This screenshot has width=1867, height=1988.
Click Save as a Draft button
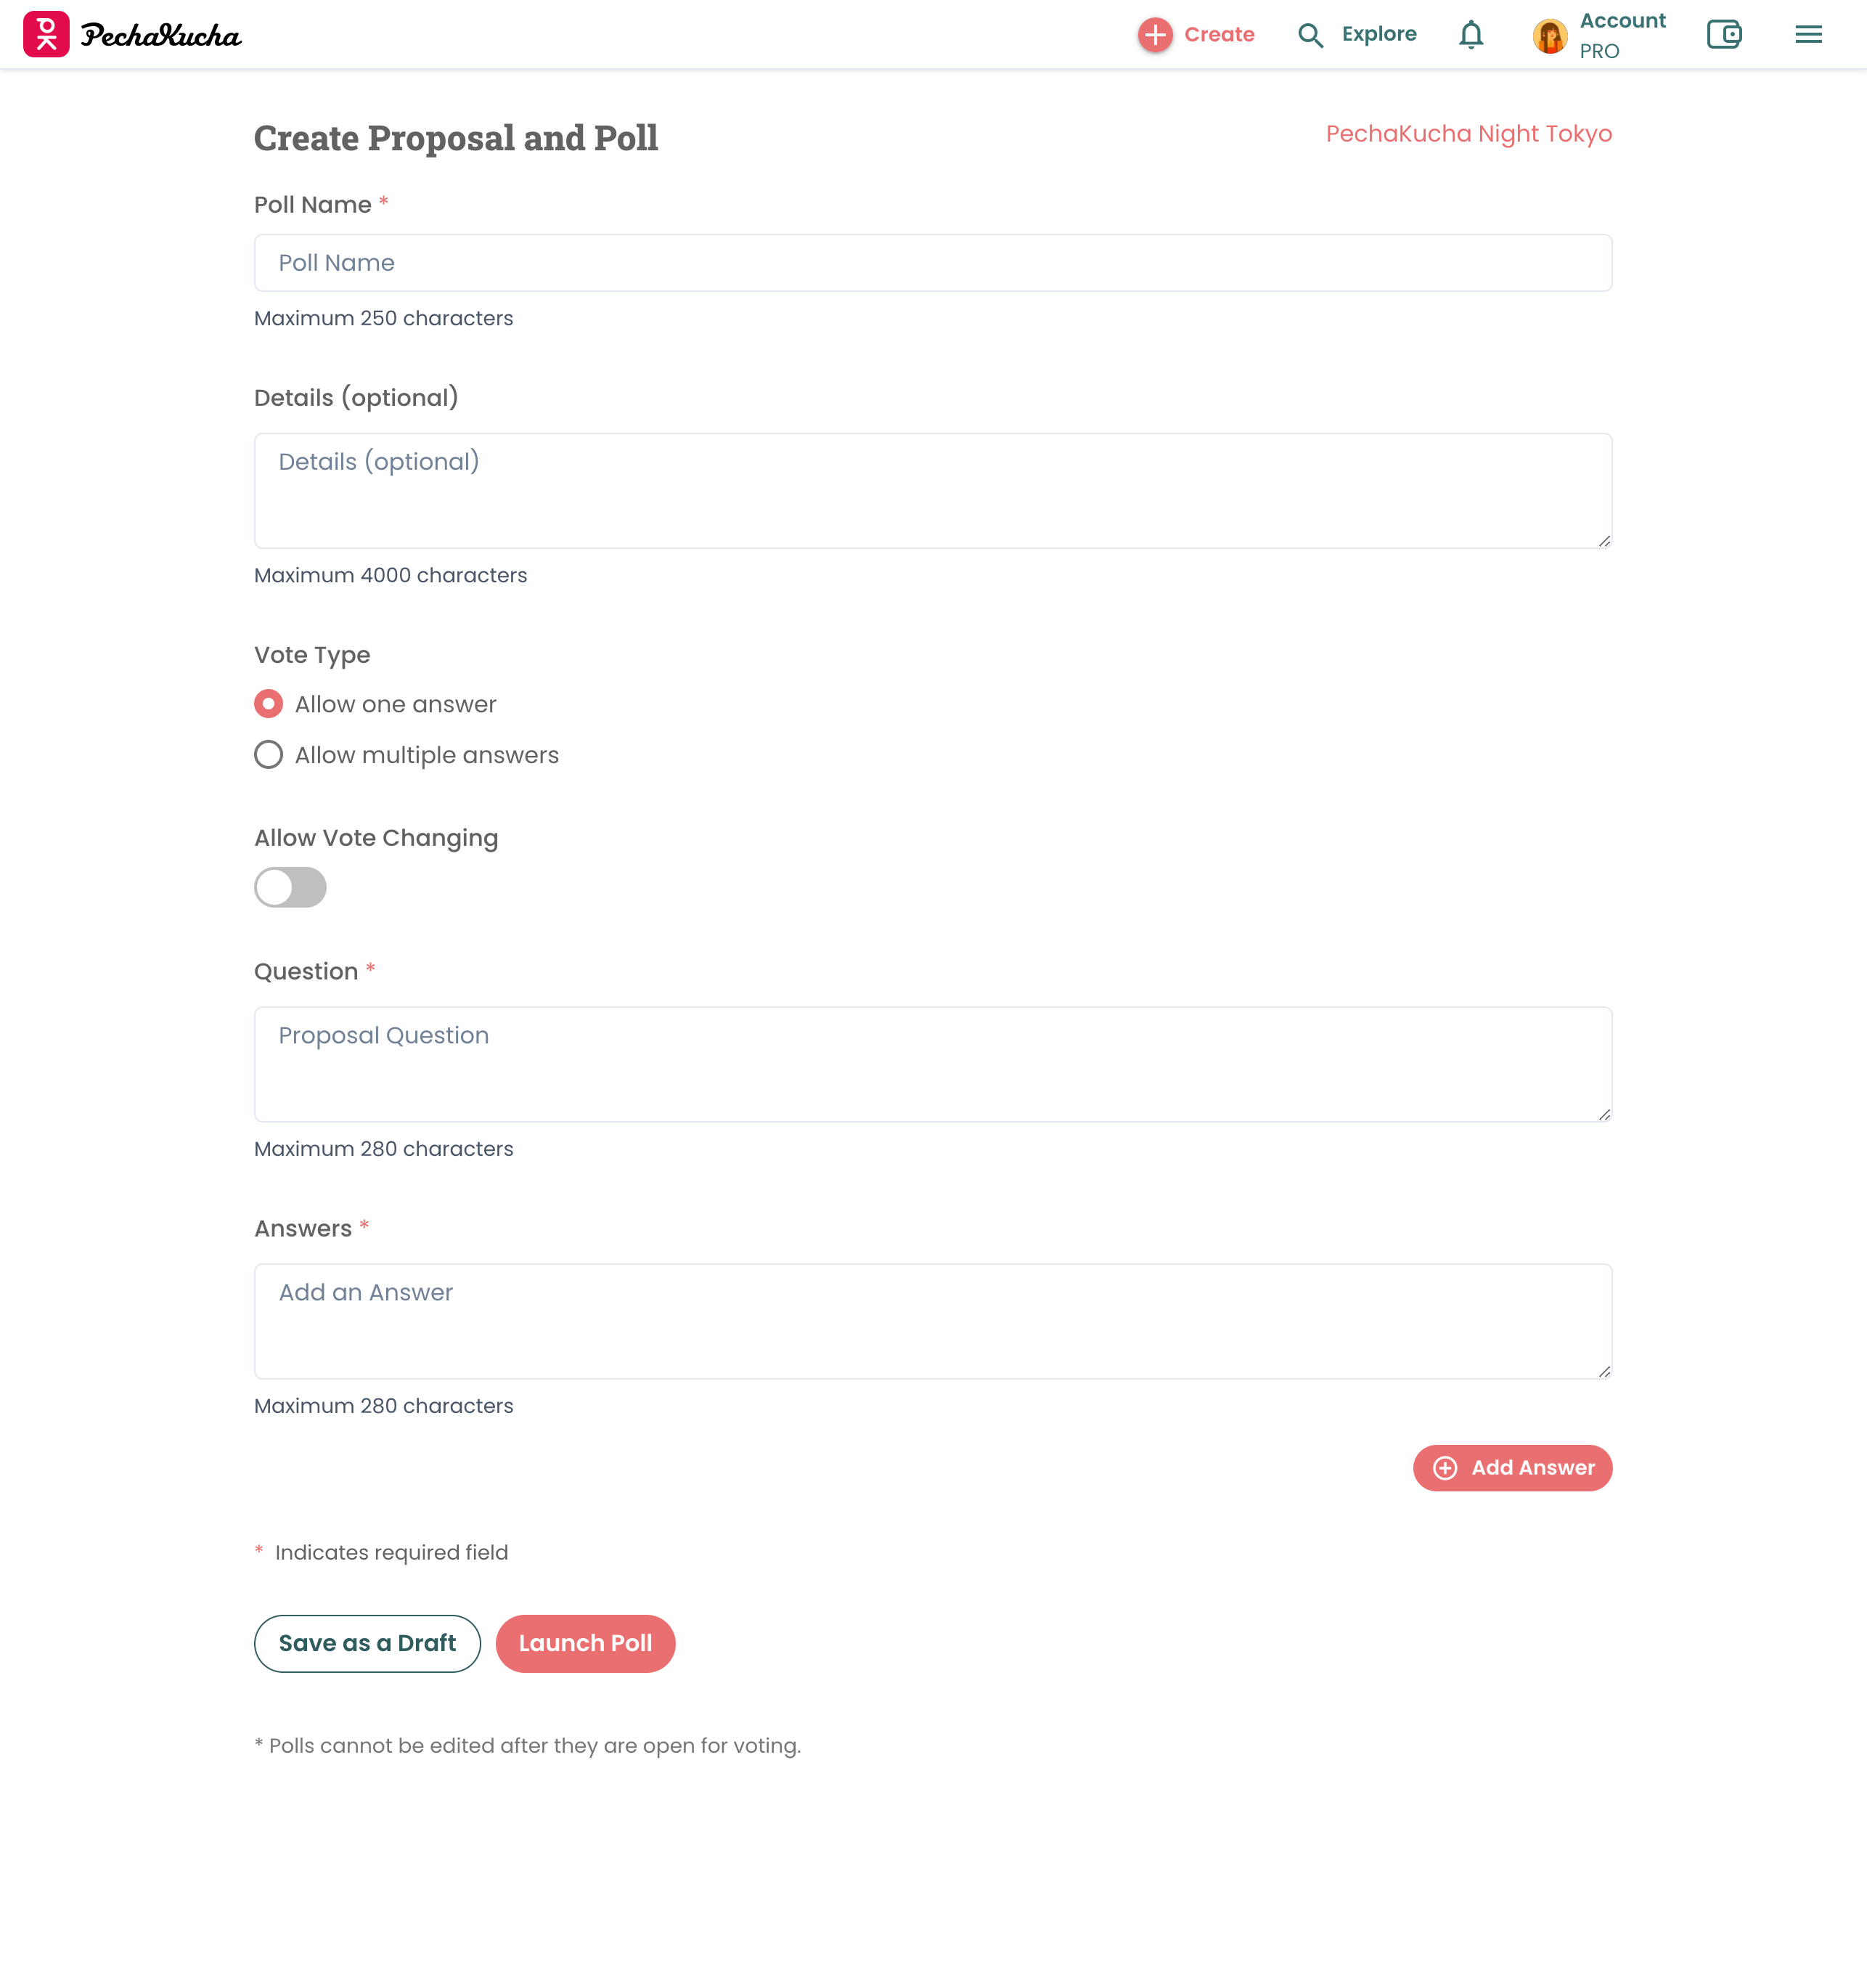click(x=367, y=1643)
